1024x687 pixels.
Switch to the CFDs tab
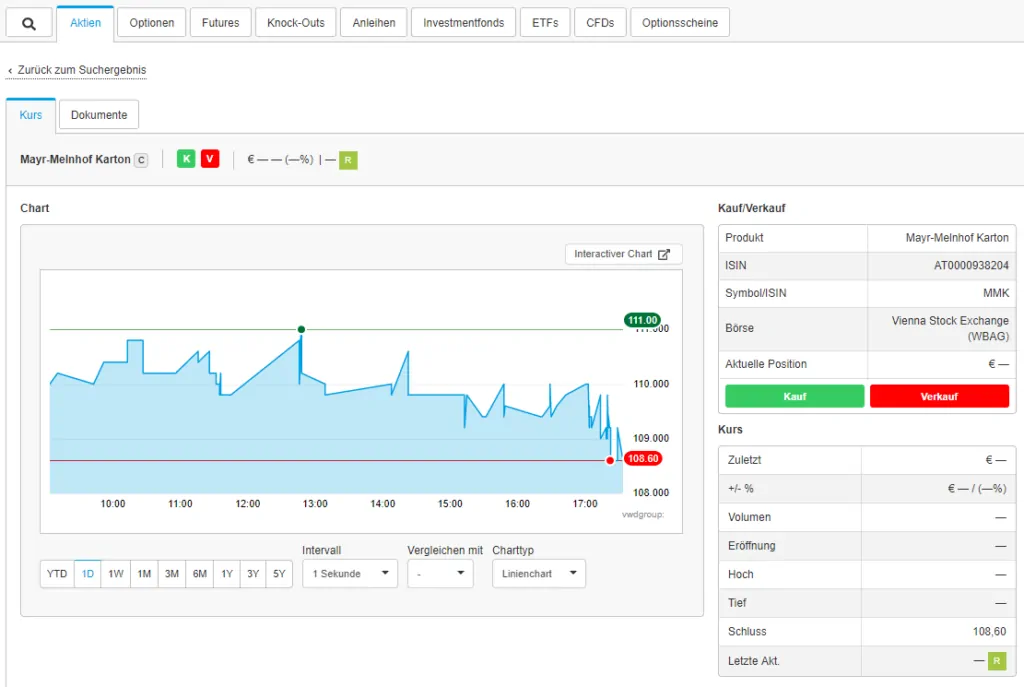click(600, 23)
